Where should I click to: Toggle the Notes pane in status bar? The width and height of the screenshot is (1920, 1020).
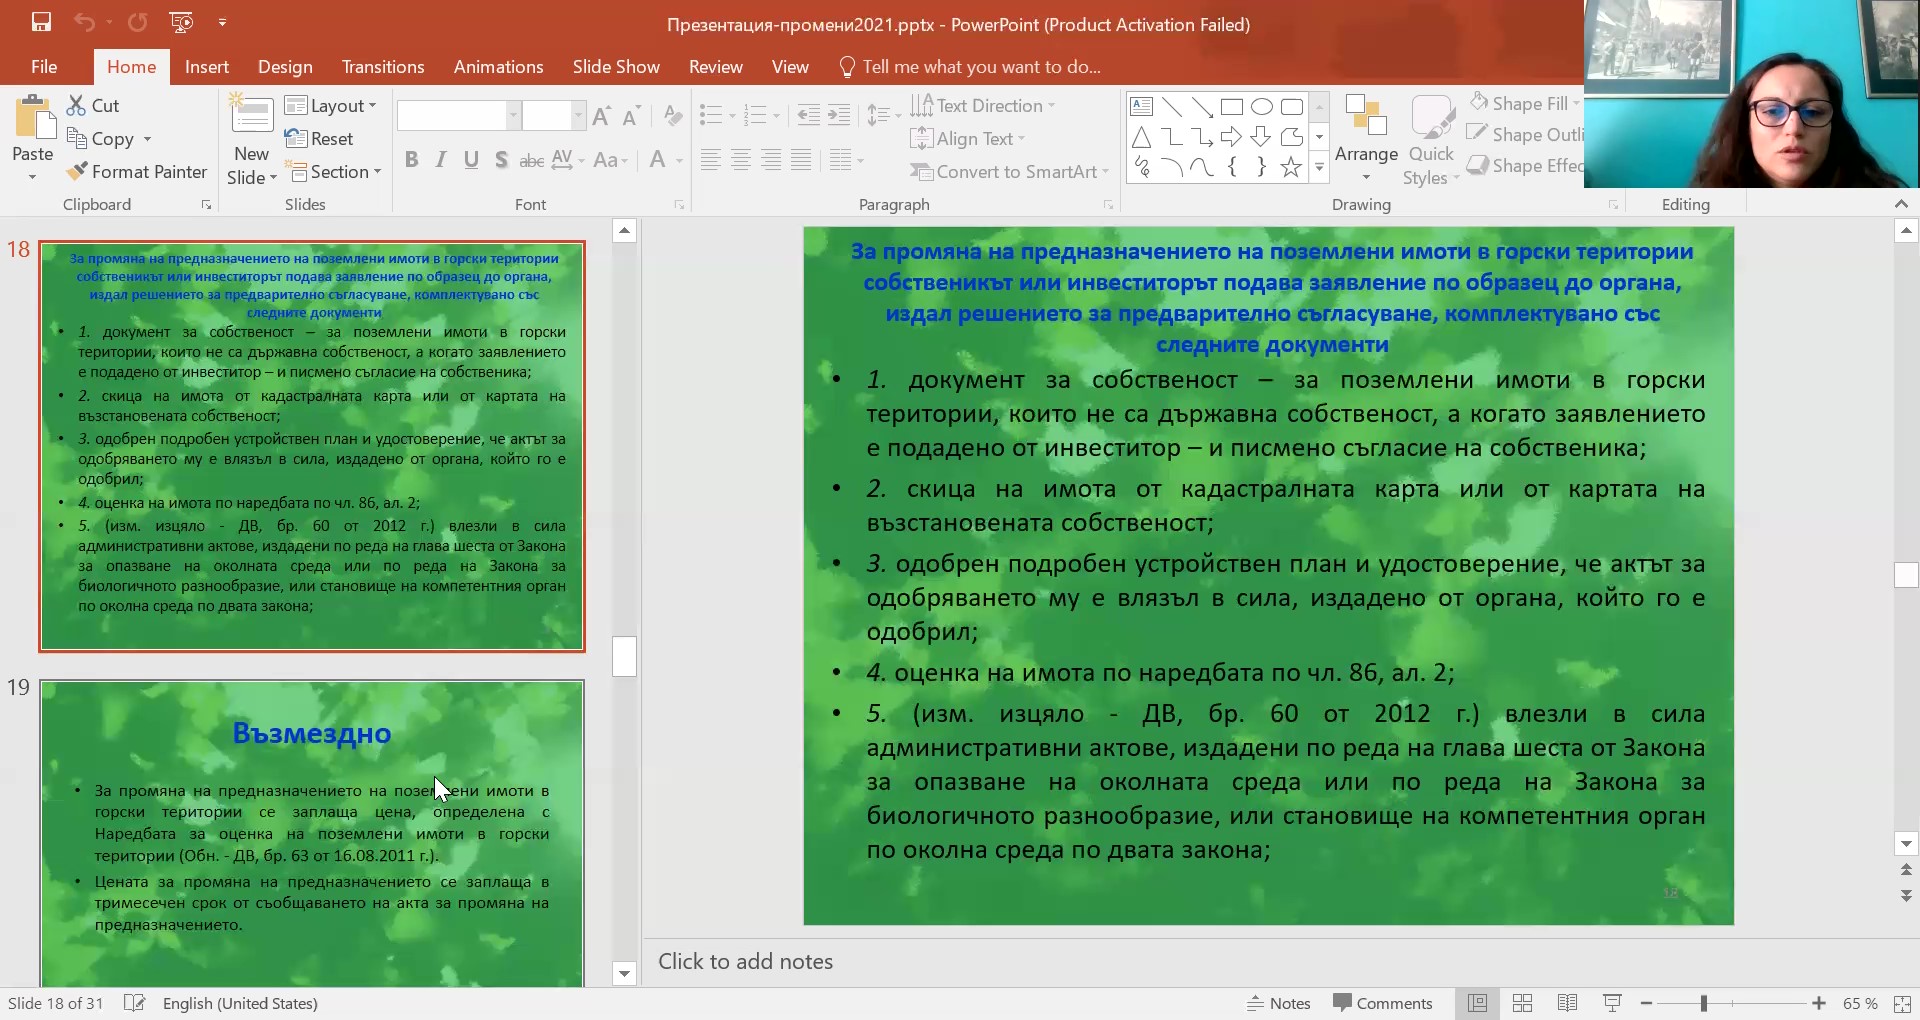click(1278, 1003)
